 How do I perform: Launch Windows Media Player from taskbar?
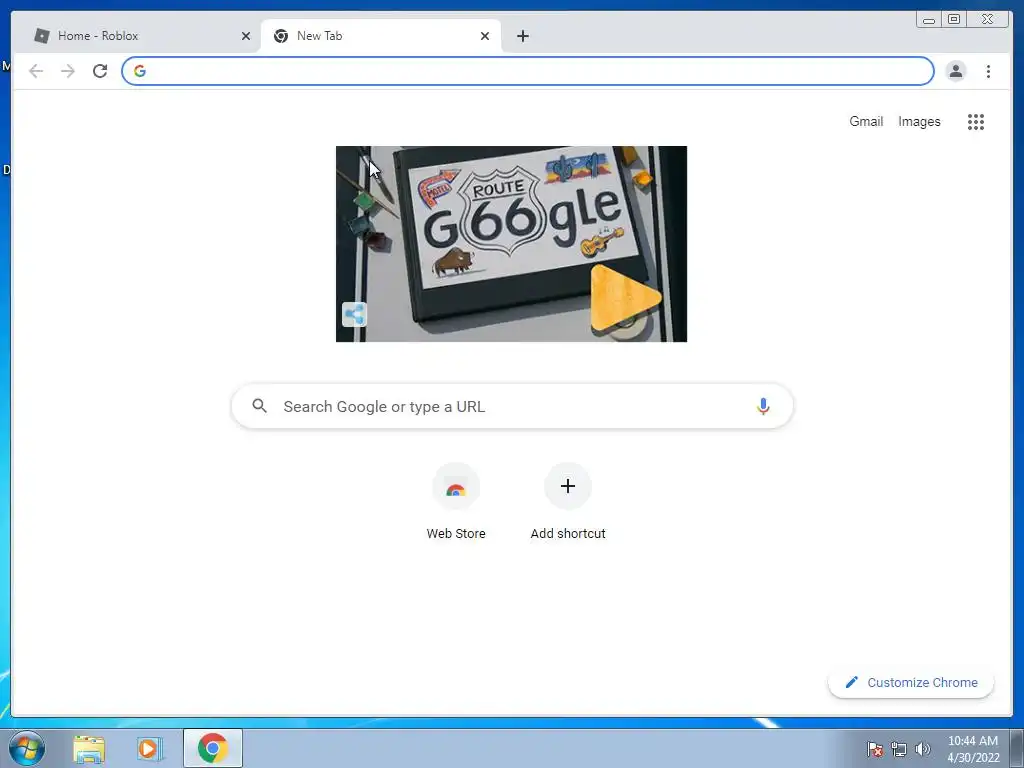pyautogui.click(x=150, y=748)
